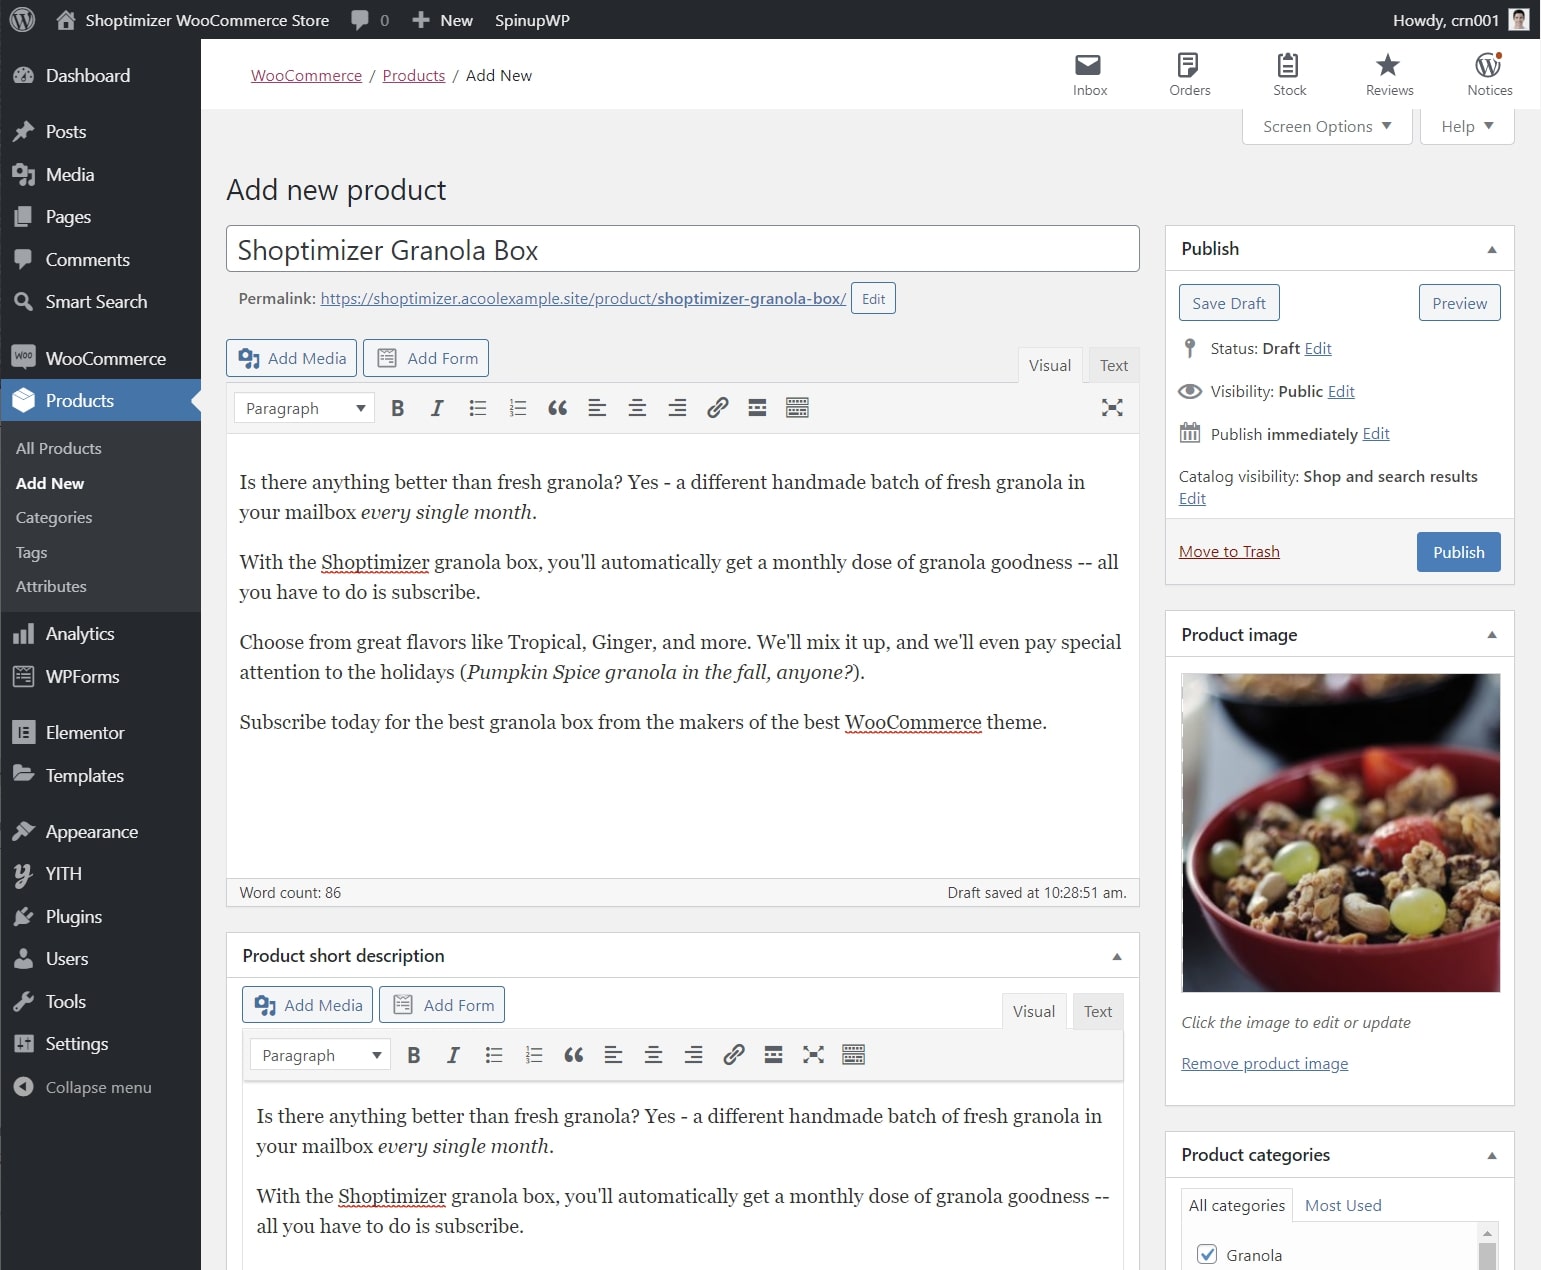Click the Publish button
Image resolution: width=1541 pixels, height=1270 pixels.
(1458, 552)
